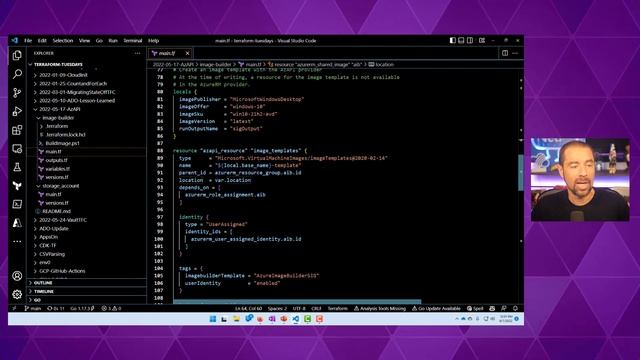Click the UTF-8 encoding selector
Image resolution: width=640 pixels, height=360 pixels.
pos(299,309)
